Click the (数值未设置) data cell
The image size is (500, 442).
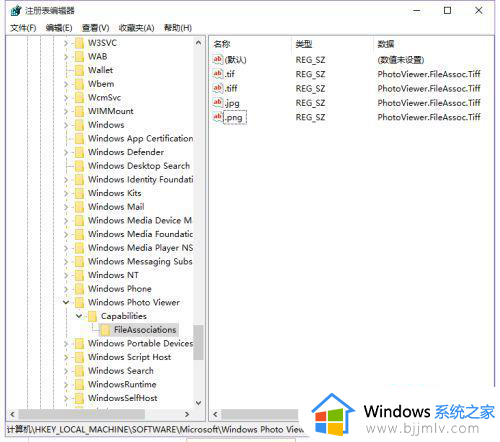401,60
